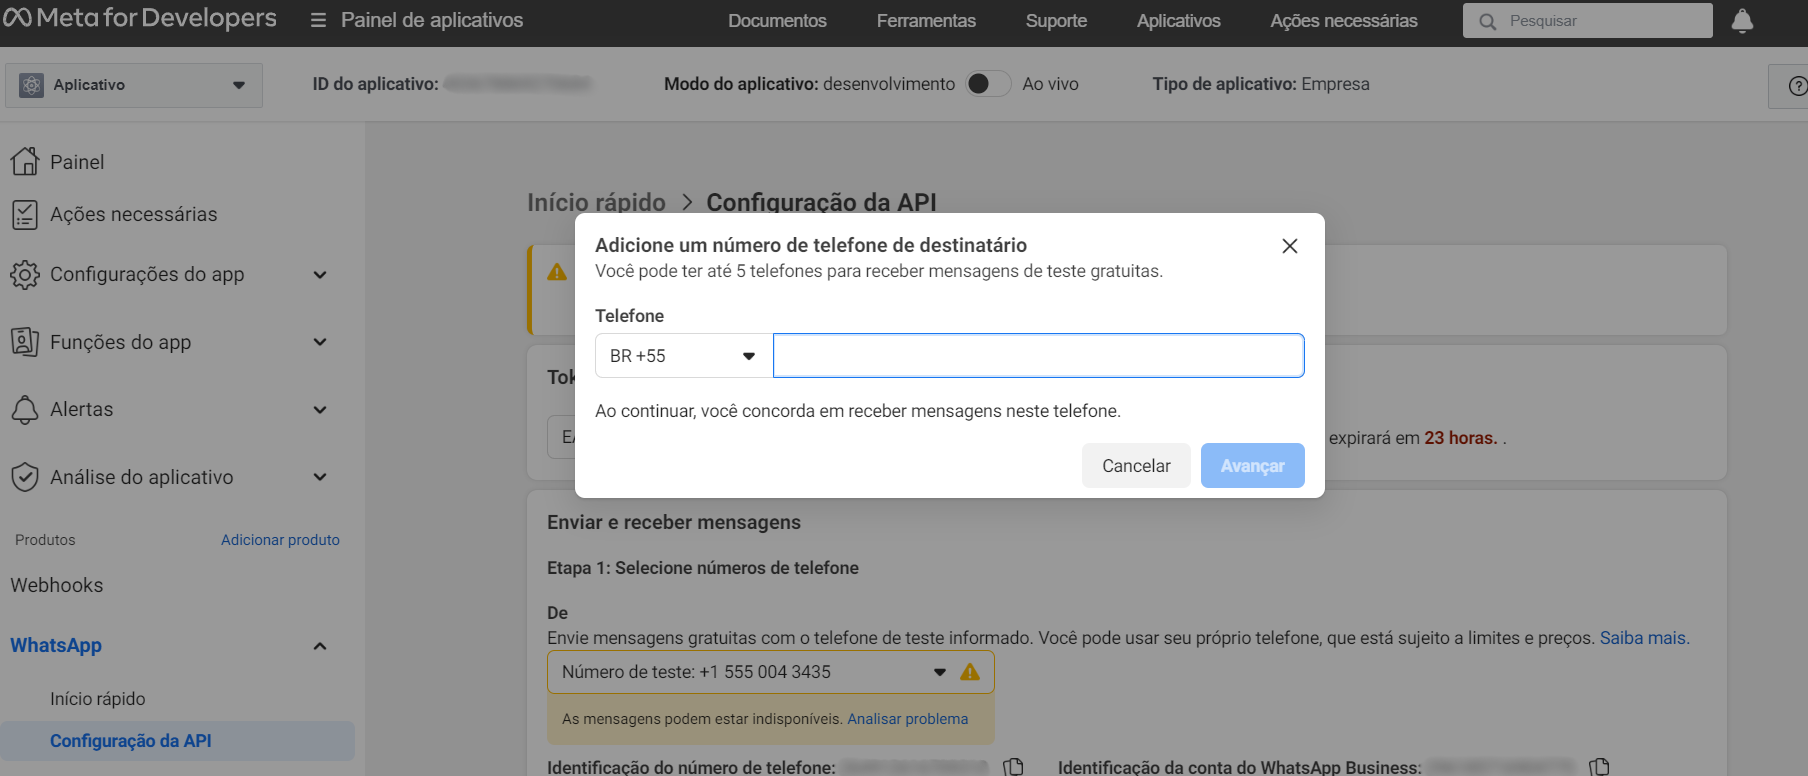Screen dimensions: 1808x776
Task: Click the Painel house icon
Action: pos(25,161)
